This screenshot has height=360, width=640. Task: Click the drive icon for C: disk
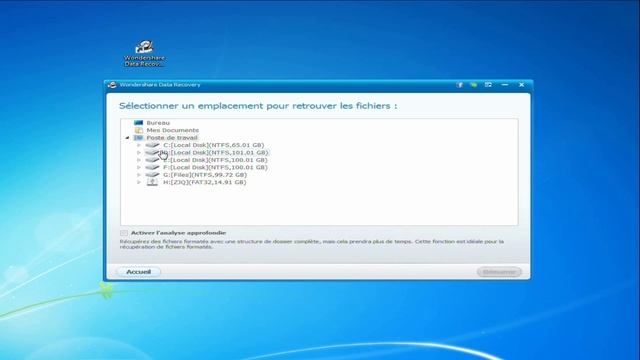tap(152, 145)
